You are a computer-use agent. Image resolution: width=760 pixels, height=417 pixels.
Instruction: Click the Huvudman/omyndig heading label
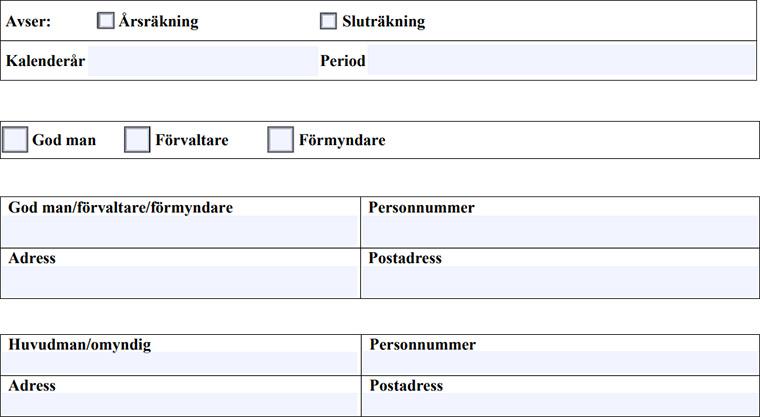pyautogui.click(x=79, y=345)
